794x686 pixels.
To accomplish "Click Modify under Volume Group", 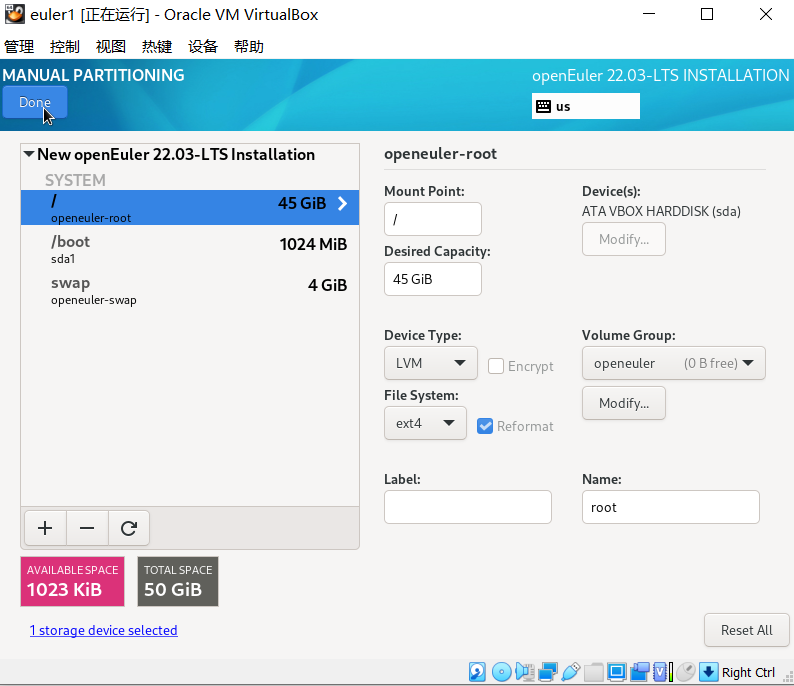I will (624, 403).
